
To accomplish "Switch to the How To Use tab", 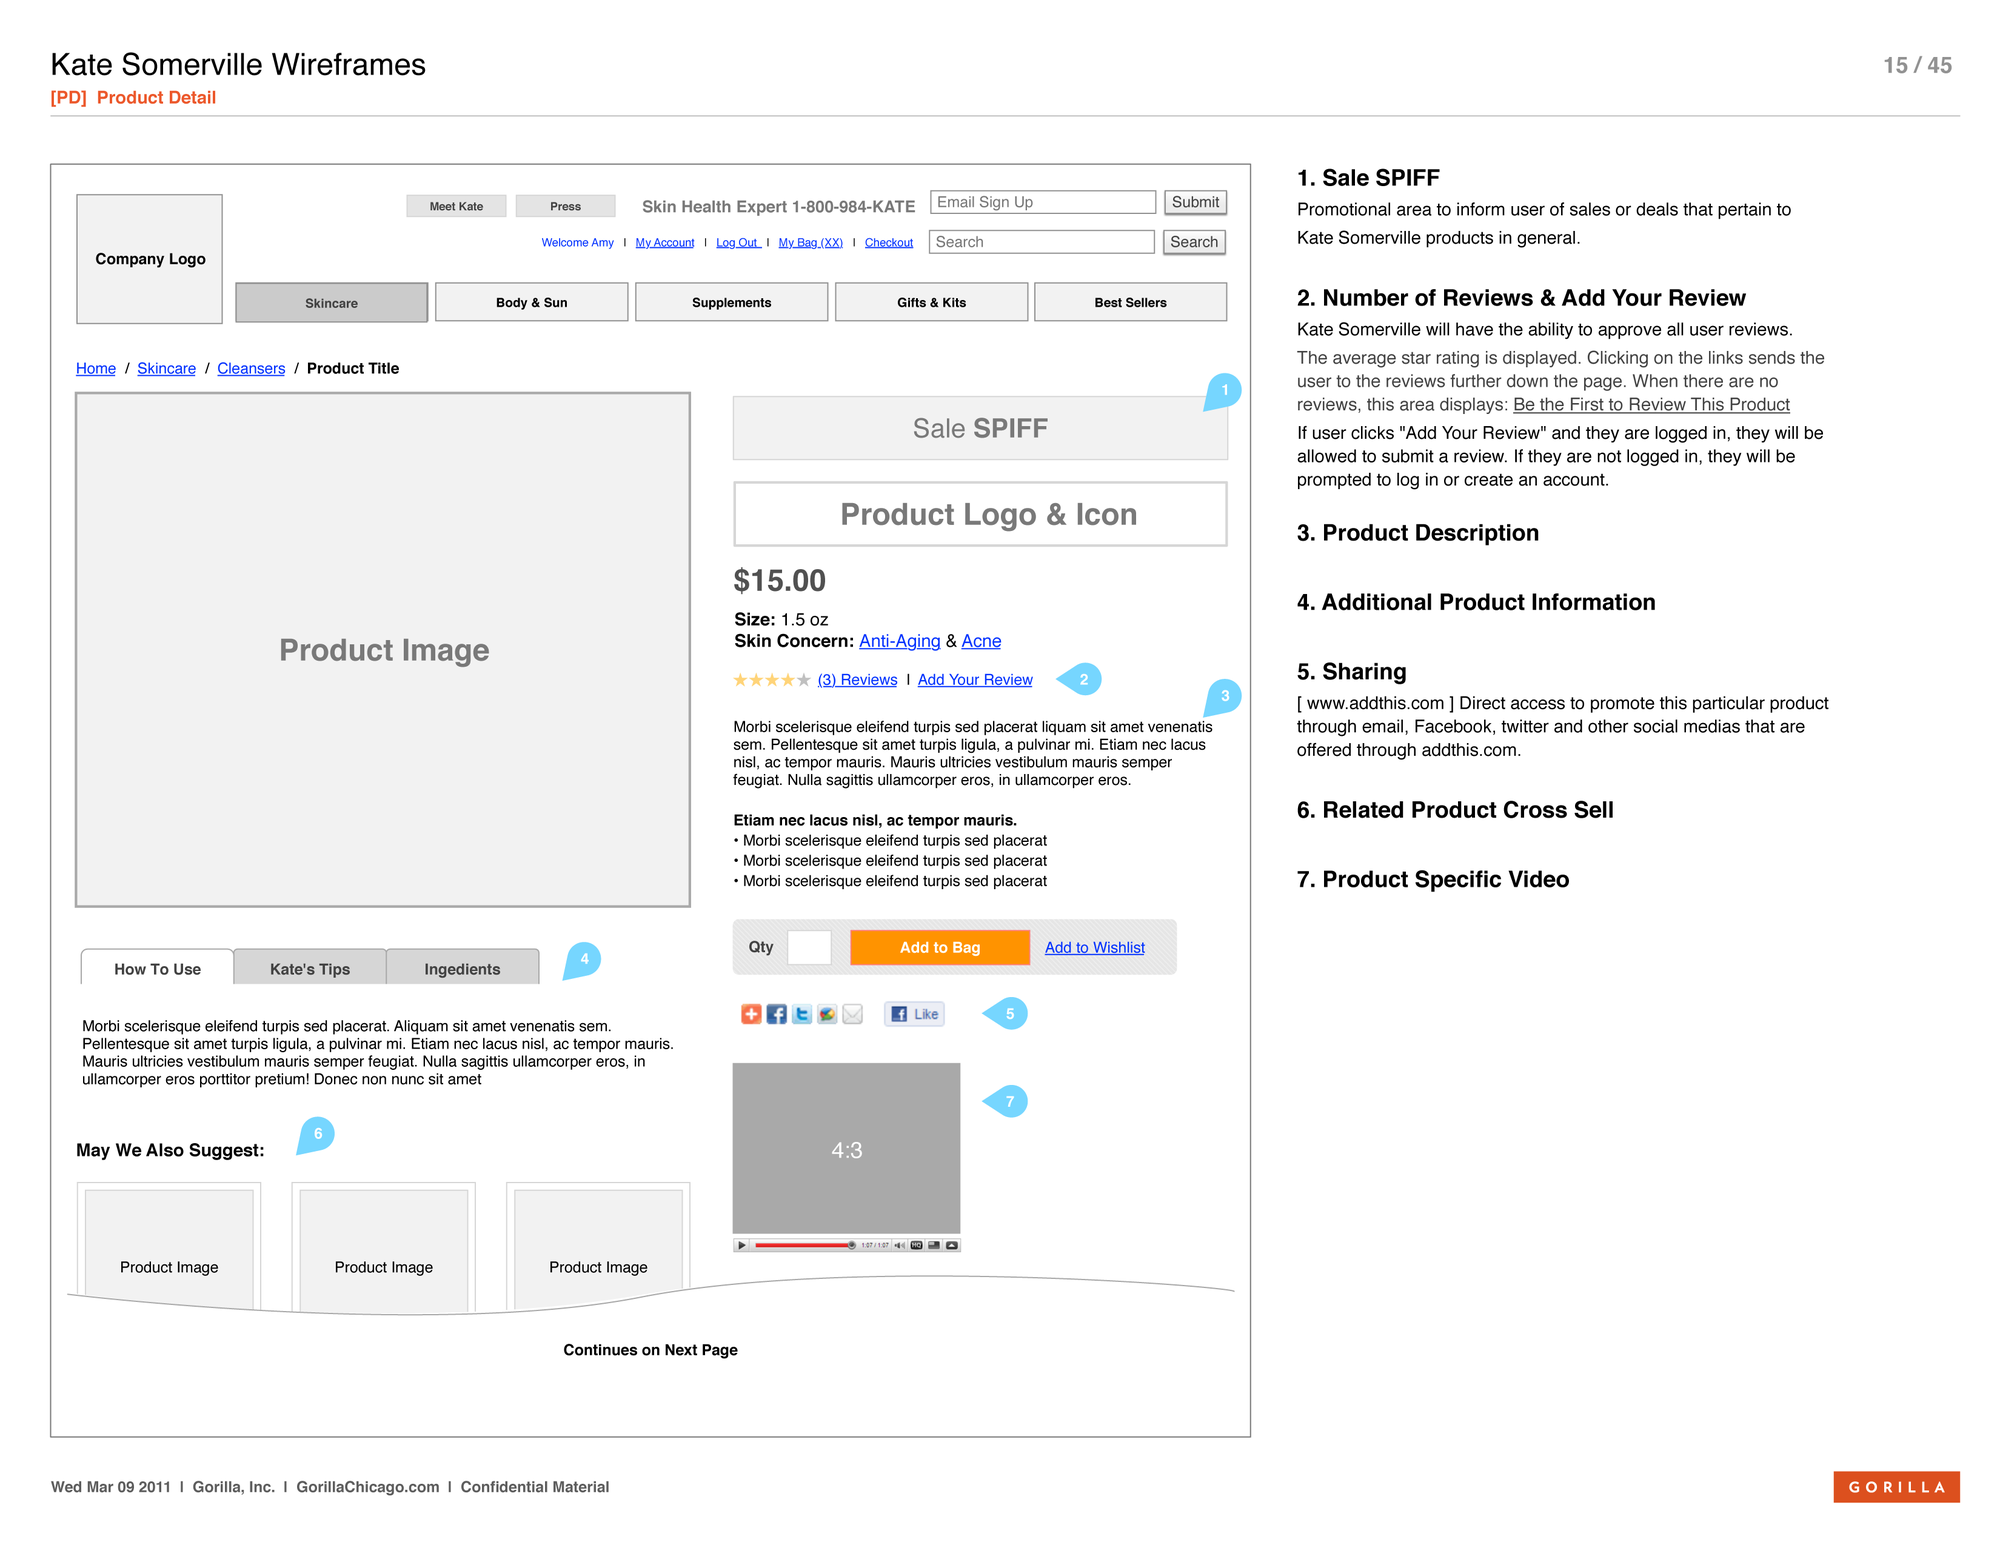I will pos(157,968).
